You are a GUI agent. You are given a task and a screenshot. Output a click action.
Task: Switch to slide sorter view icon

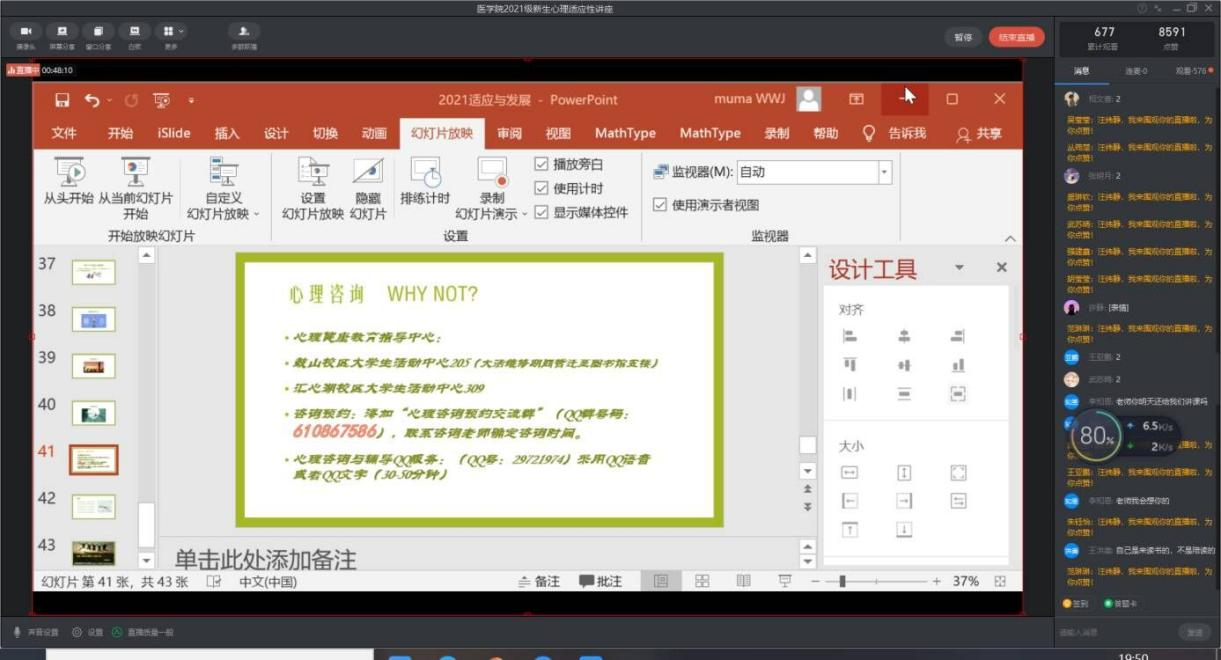tap(702, 581)
